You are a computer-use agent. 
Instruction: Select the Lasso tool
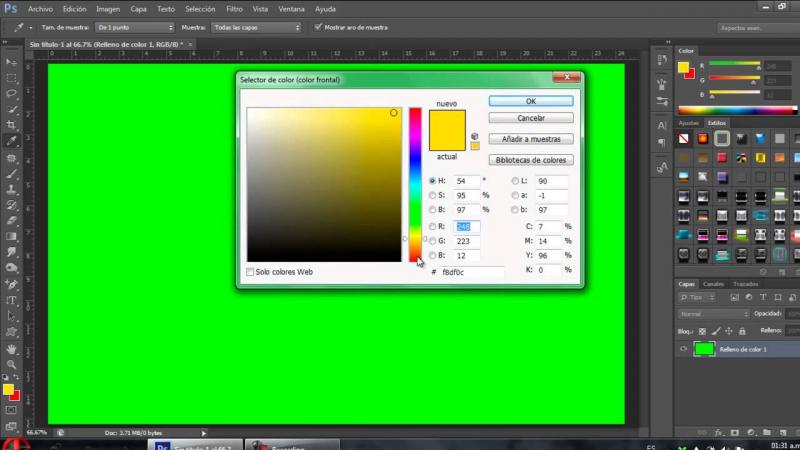pyautogui.click(x=11, y=93)
